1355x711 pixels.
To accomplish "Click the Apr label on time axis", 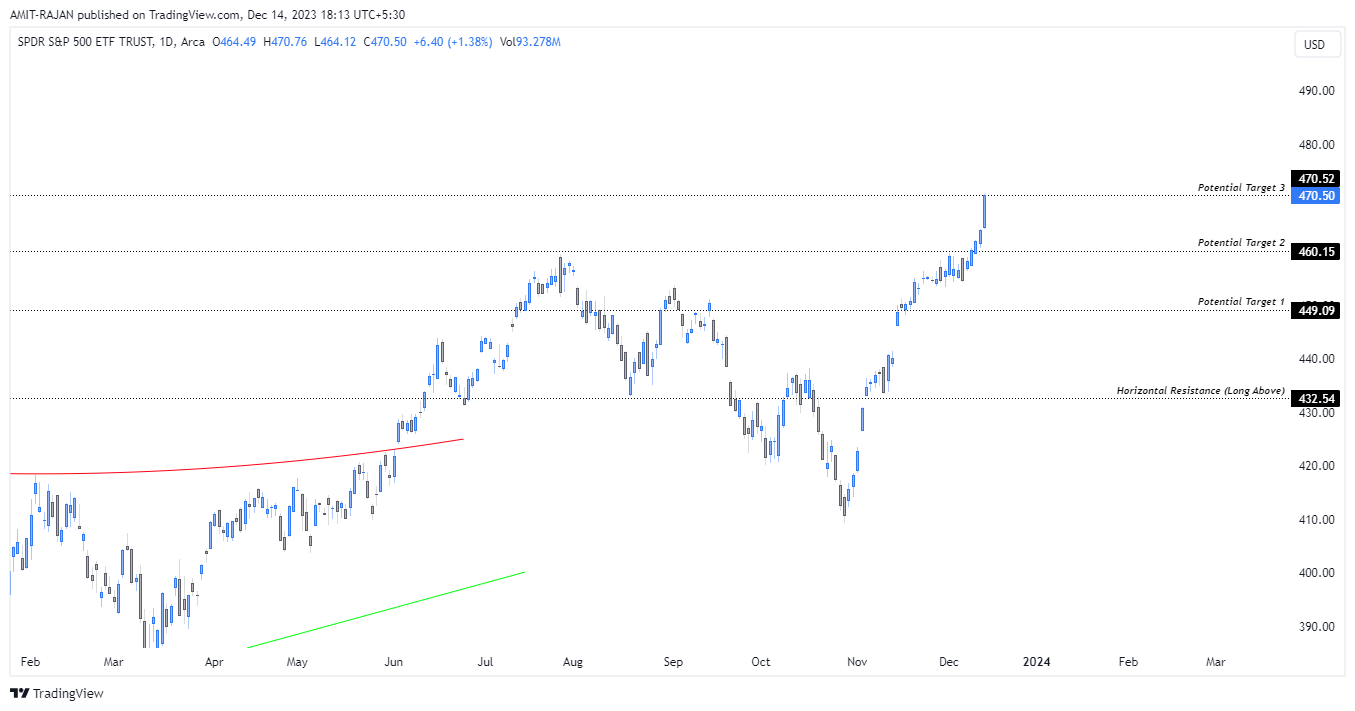I will pos(213,662).
